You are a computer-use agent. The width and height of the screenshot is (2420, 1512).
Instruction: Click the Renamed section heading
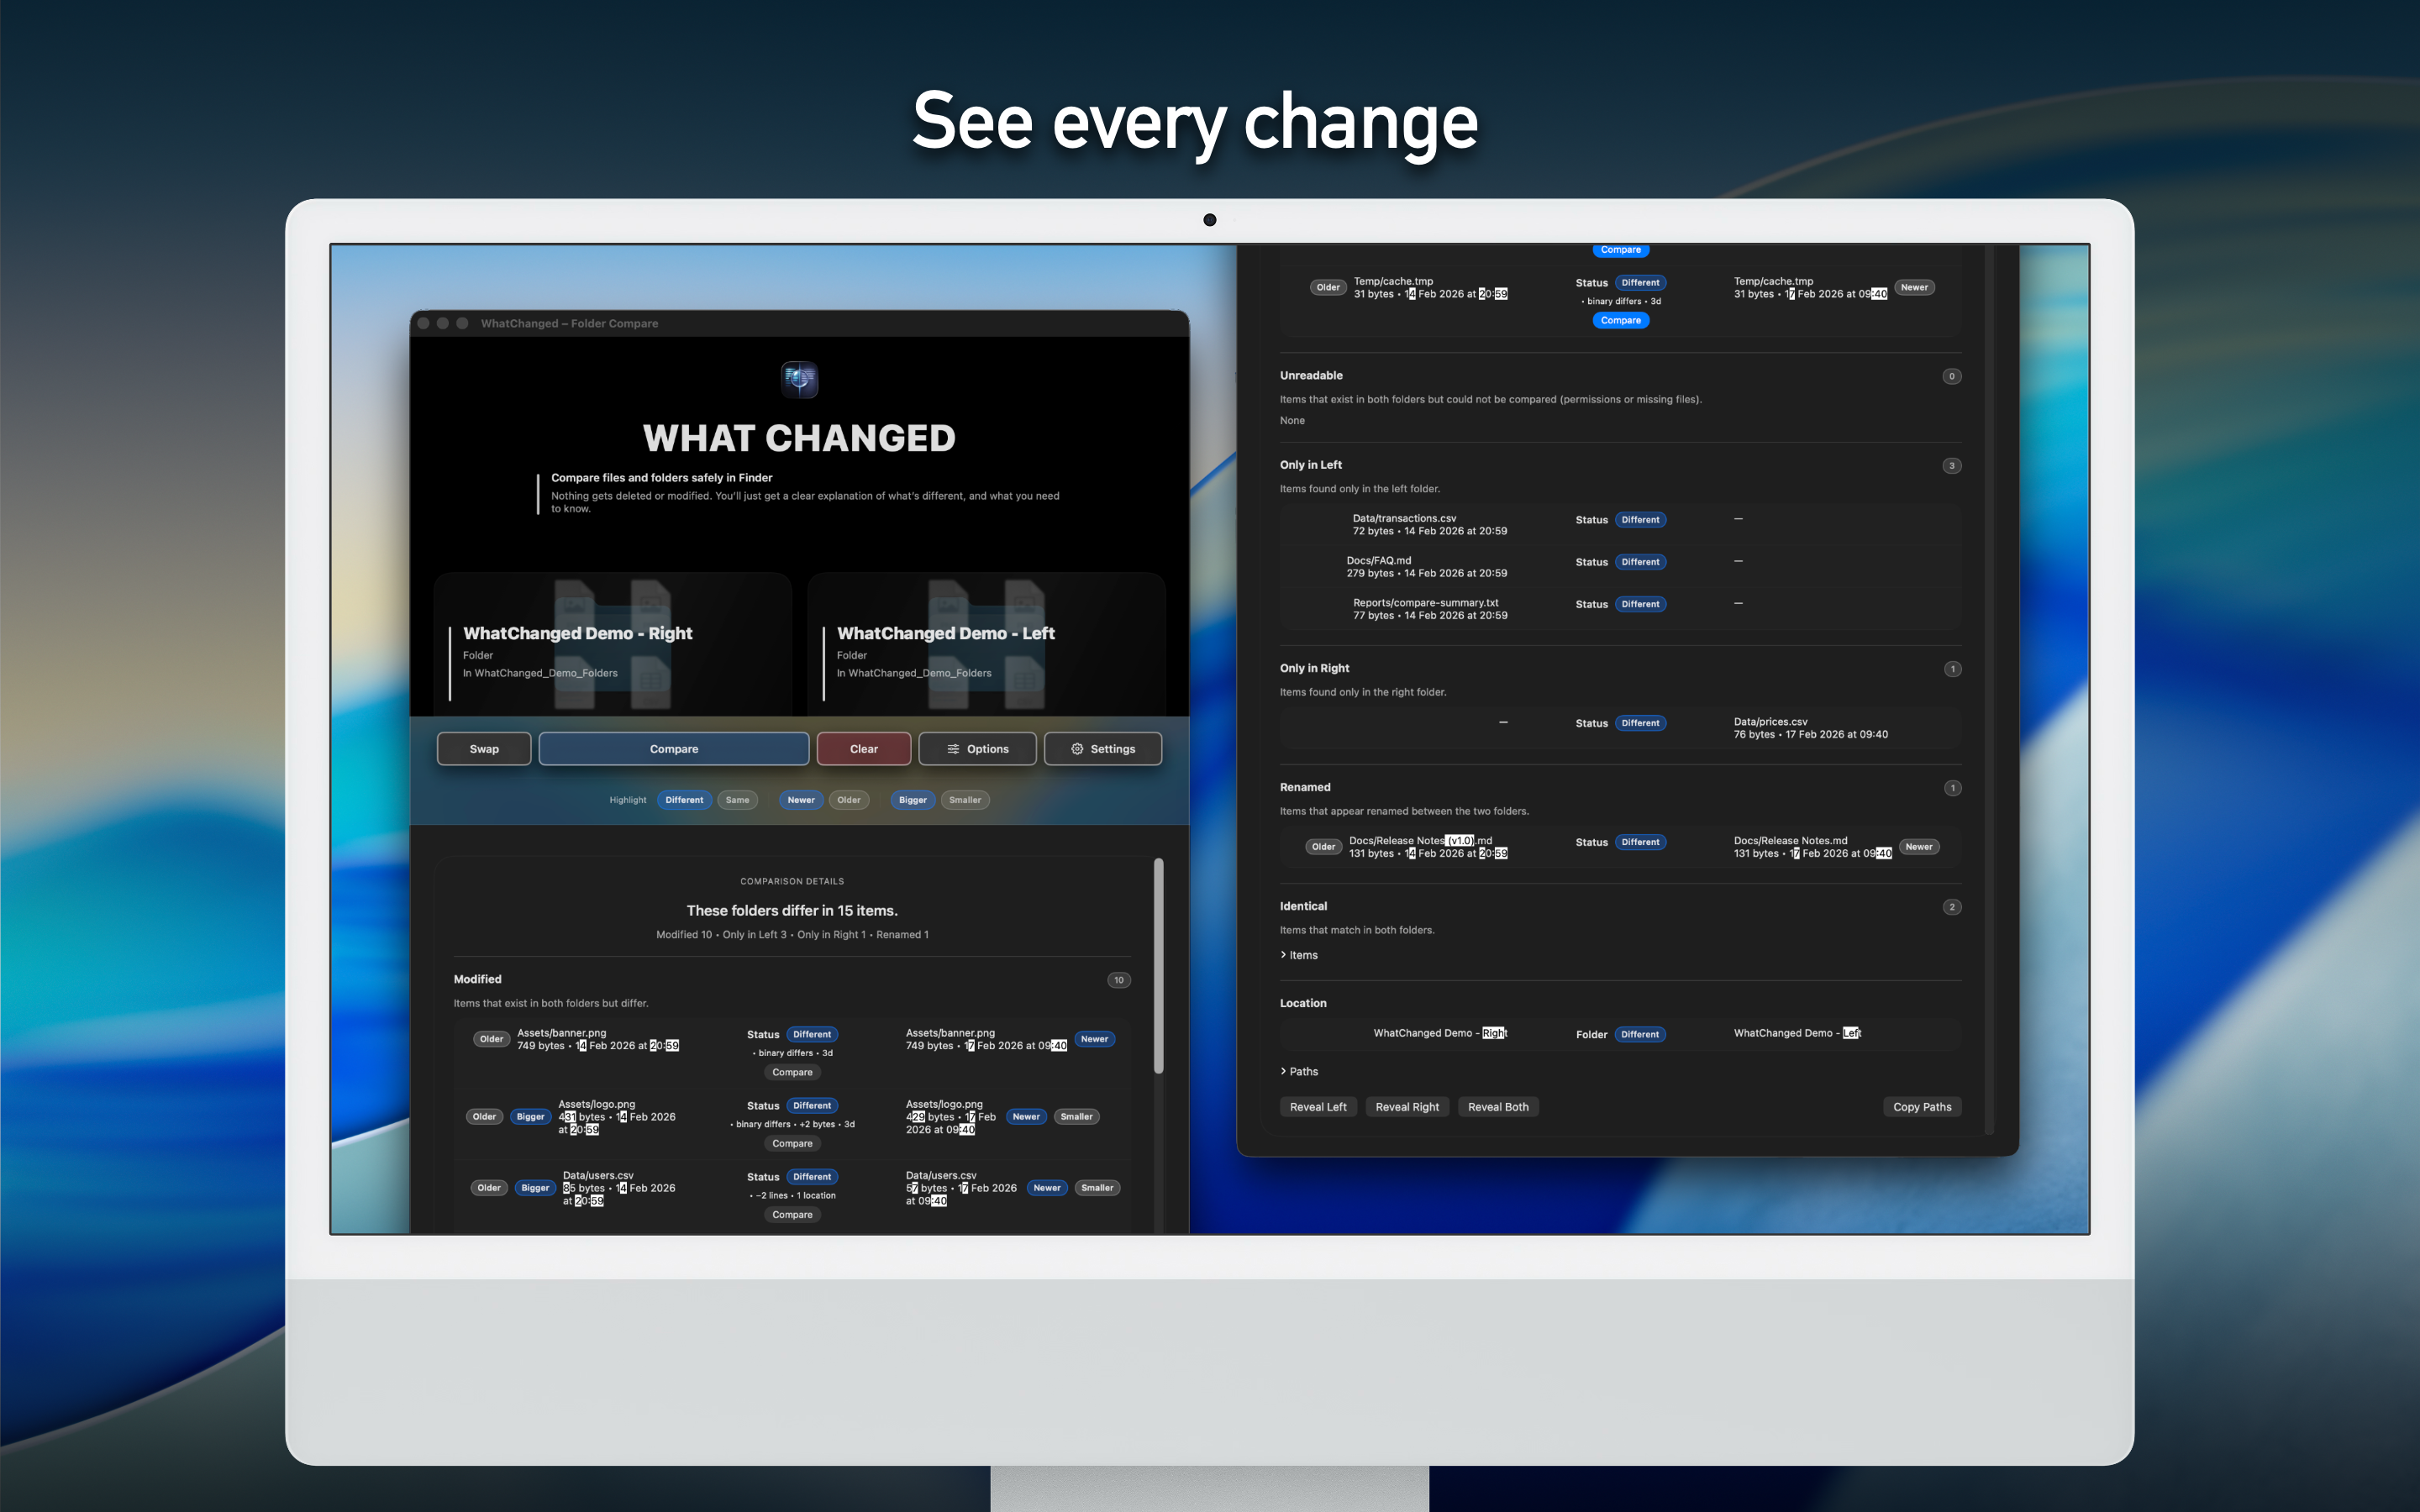click(x=1305, y=788)
